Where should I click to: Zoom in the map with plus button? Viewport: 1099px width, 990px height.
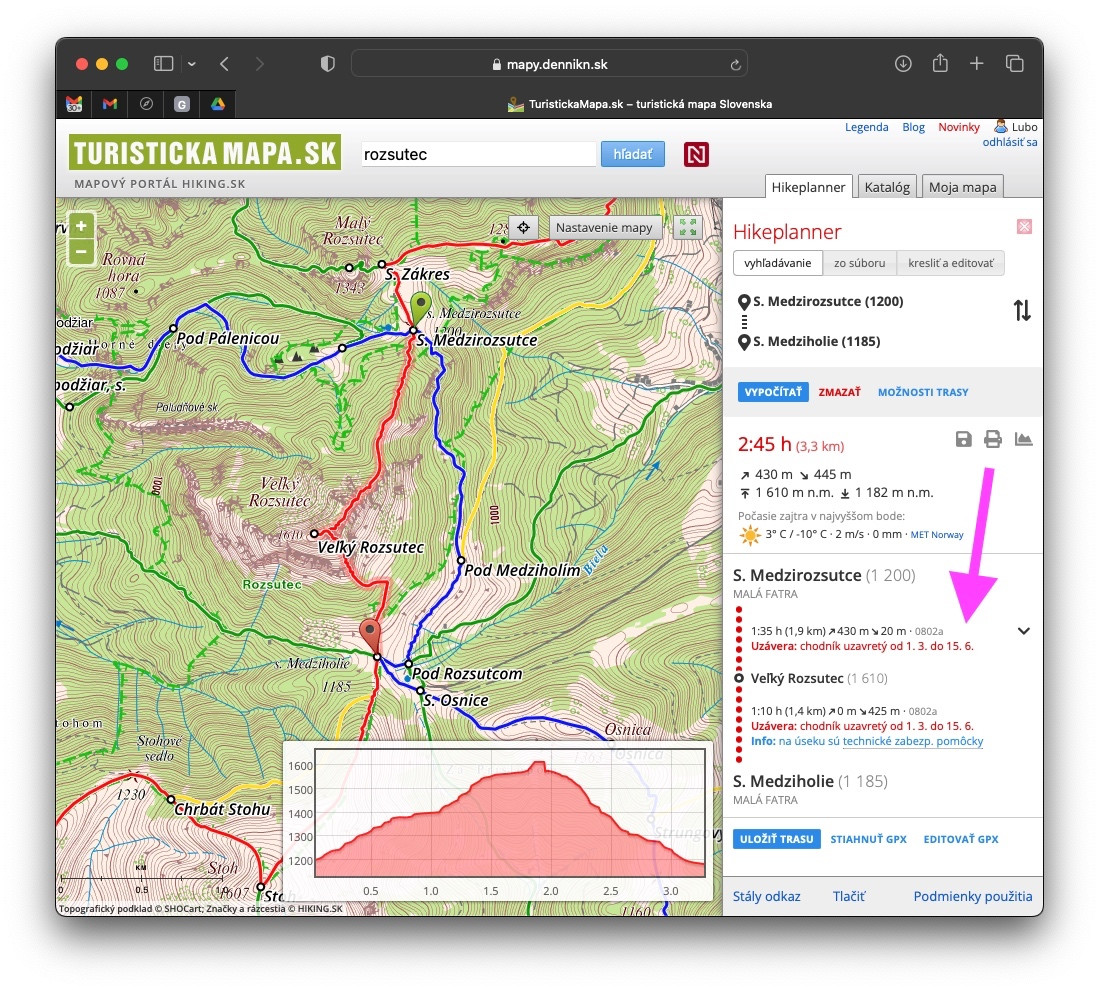coord(82,225)
